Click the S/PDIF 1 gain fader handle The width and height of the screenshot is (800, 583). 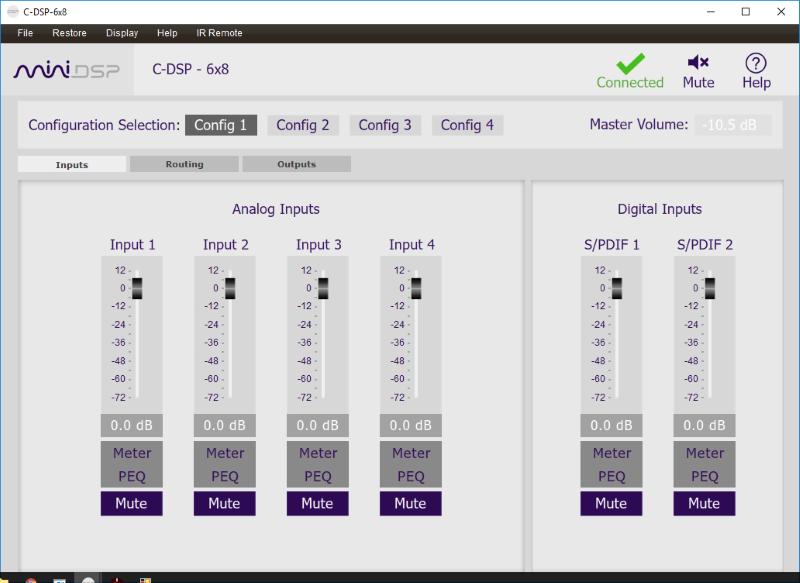tap(617, 288)
